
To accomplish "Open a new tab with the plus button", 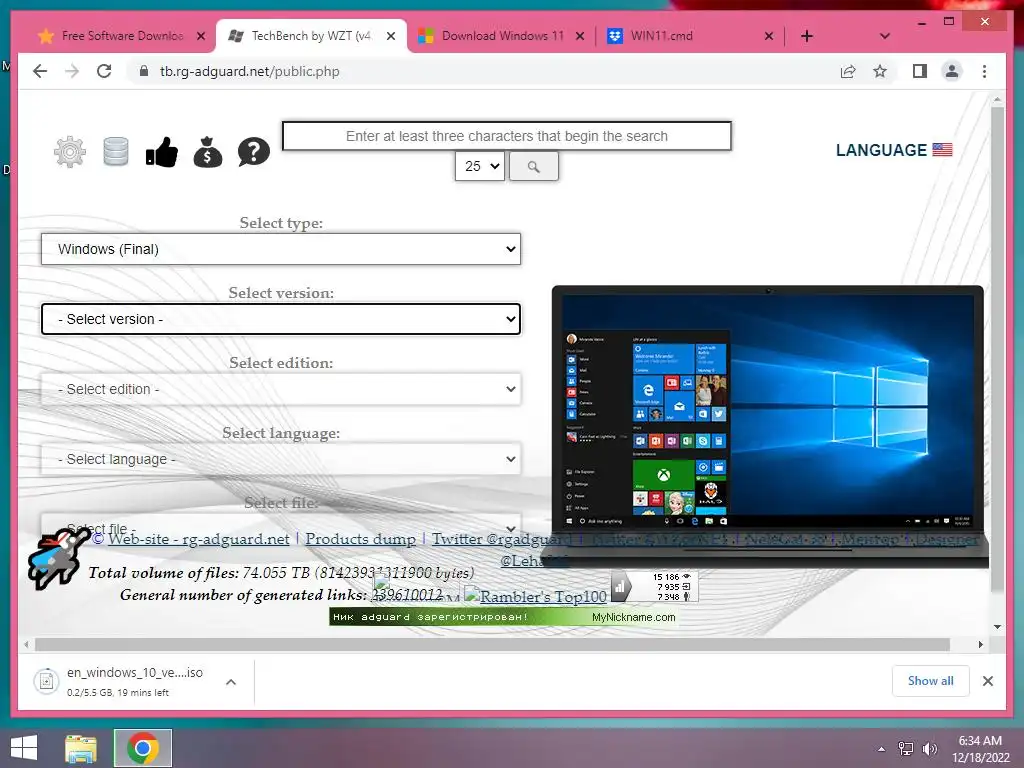I will 807,36.
